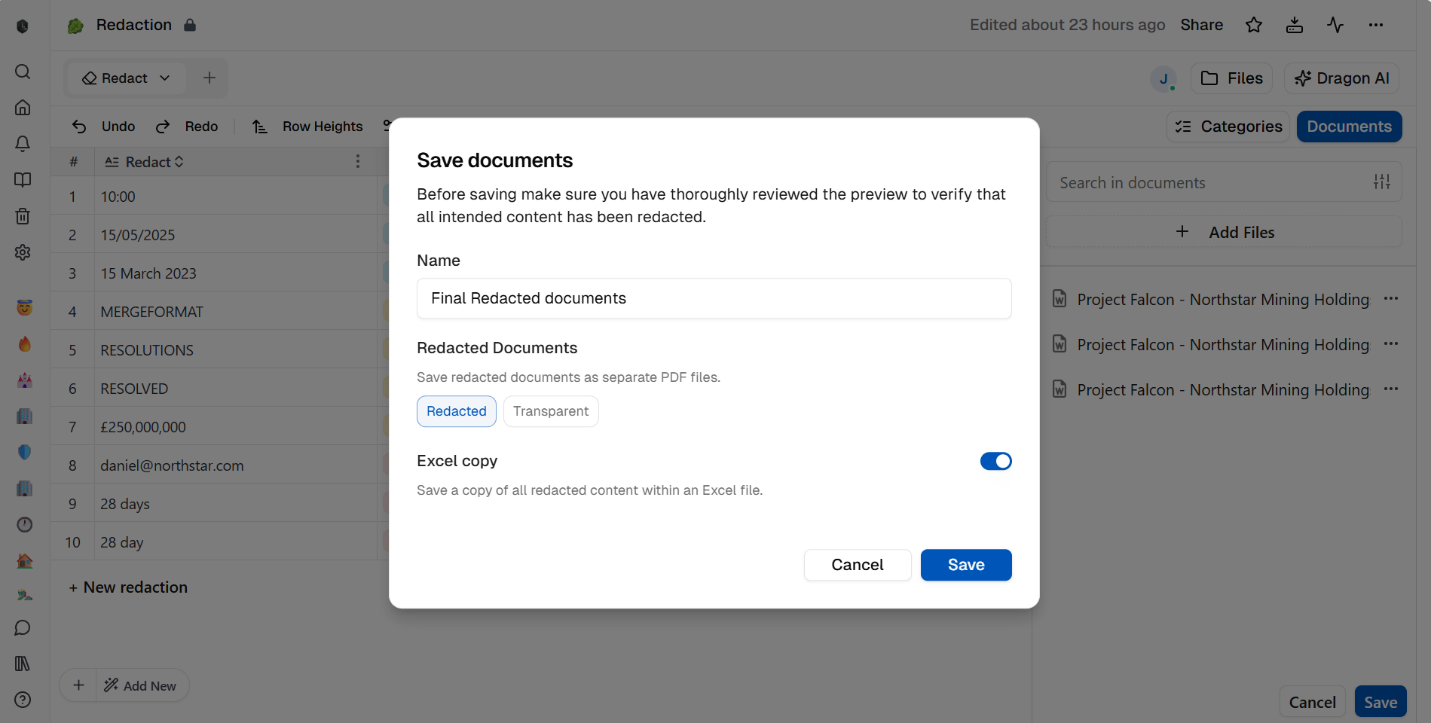Click Save in the dialog

[x=966, y=565]
